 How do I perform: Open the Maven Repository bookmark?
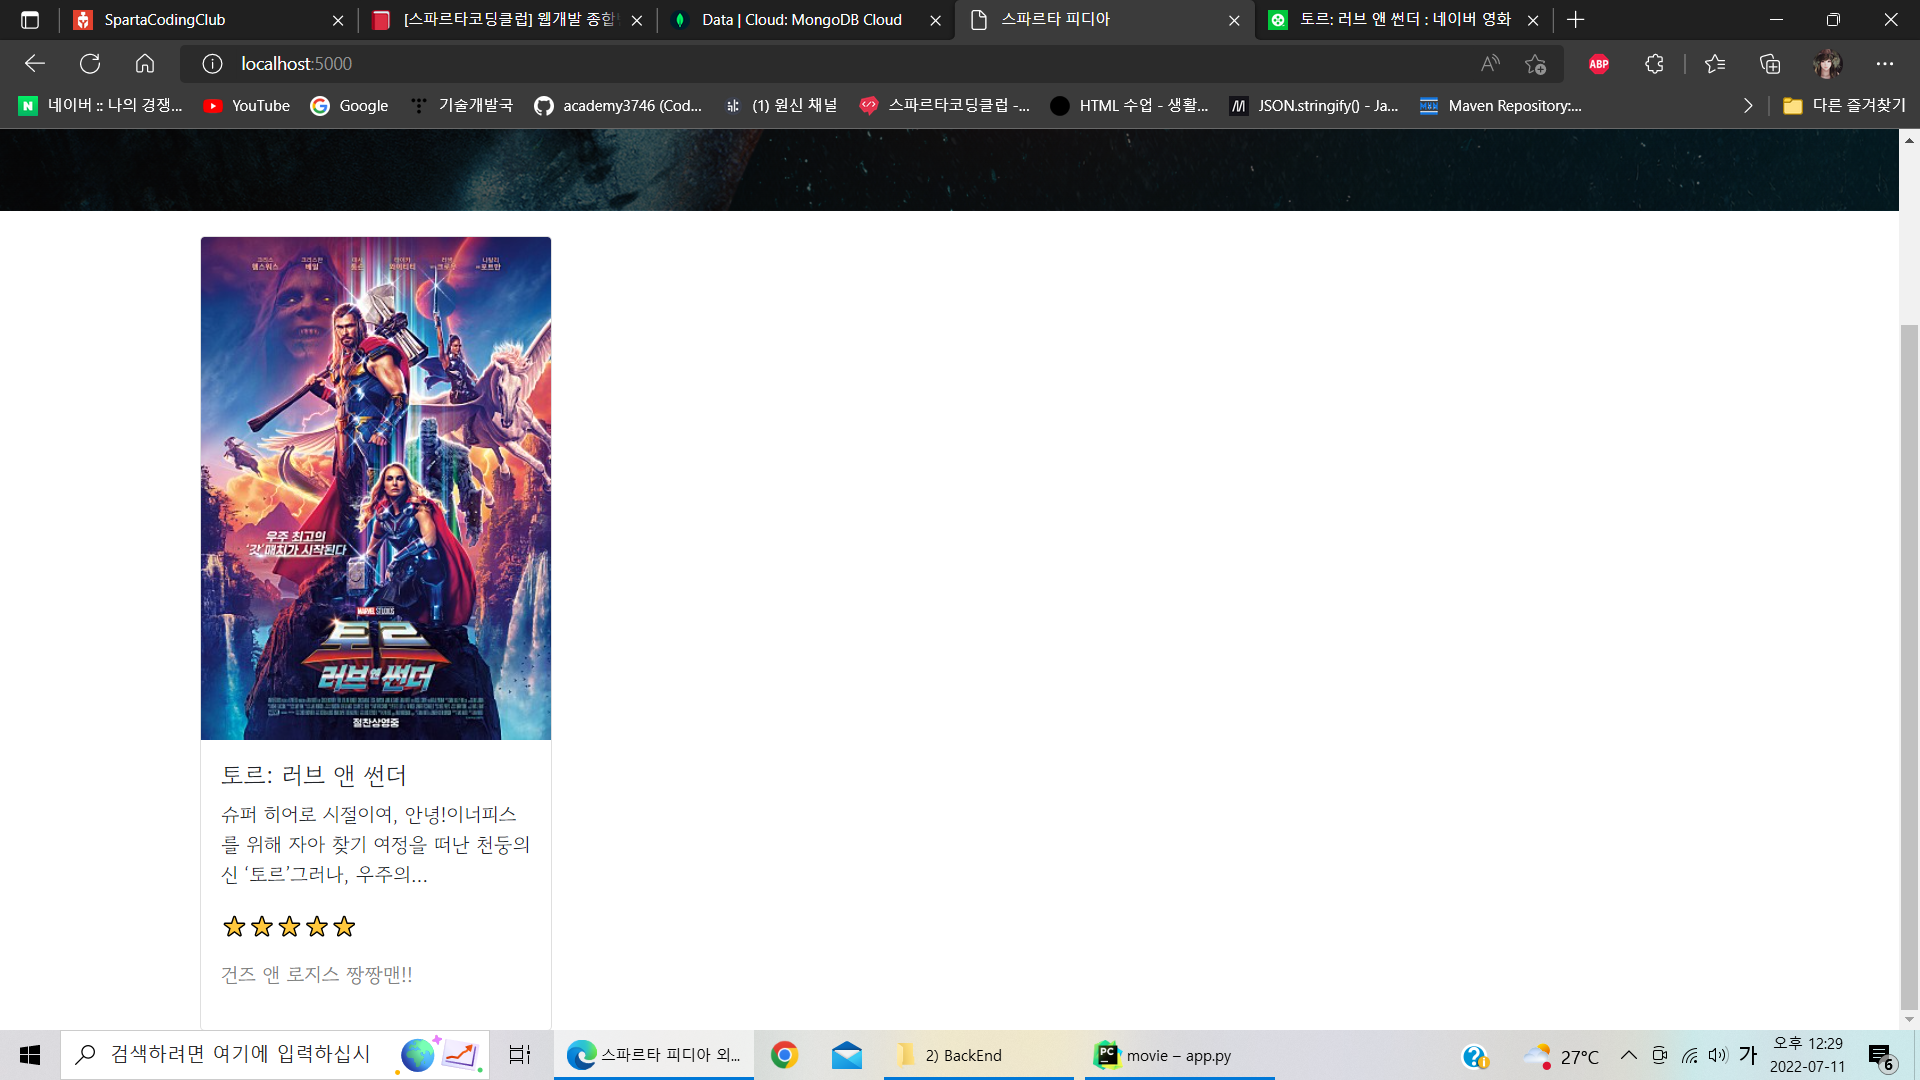pos(1501,106)
